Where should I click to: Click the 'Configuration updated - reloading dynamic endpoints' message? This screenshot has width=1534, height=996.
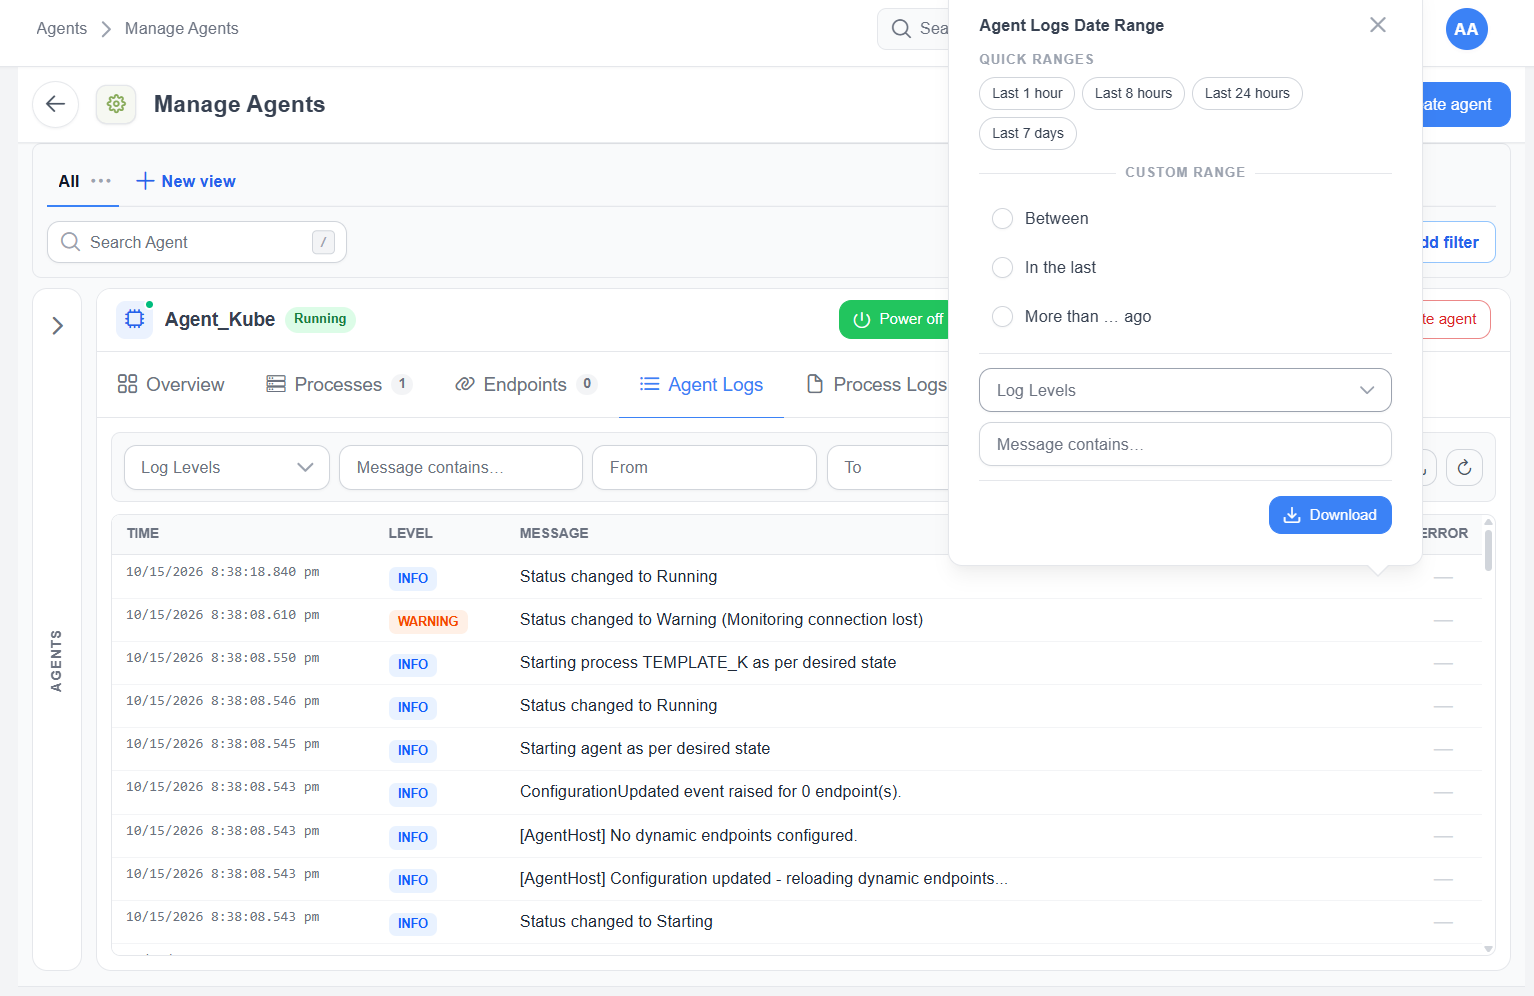[764, 879]
